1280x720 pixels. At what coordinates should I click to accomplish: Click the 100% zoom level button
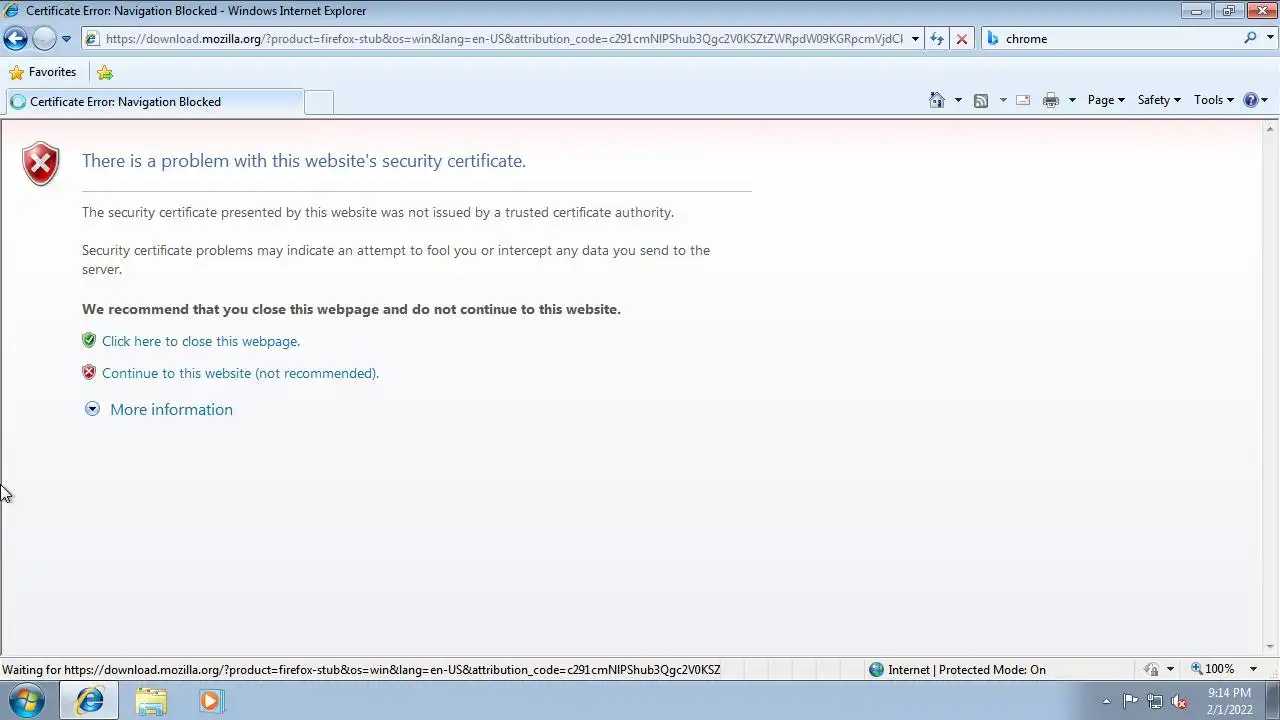click(x=1212, y=669)
